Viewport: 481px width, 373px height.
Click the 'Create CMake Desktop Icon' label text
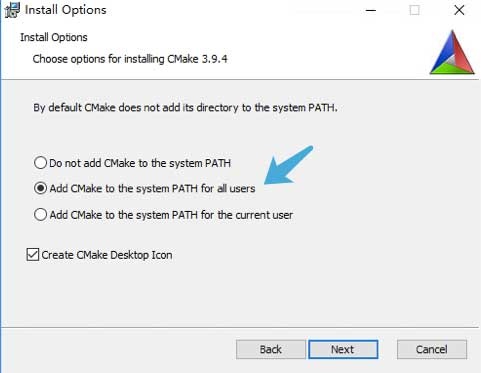(107, 255)
